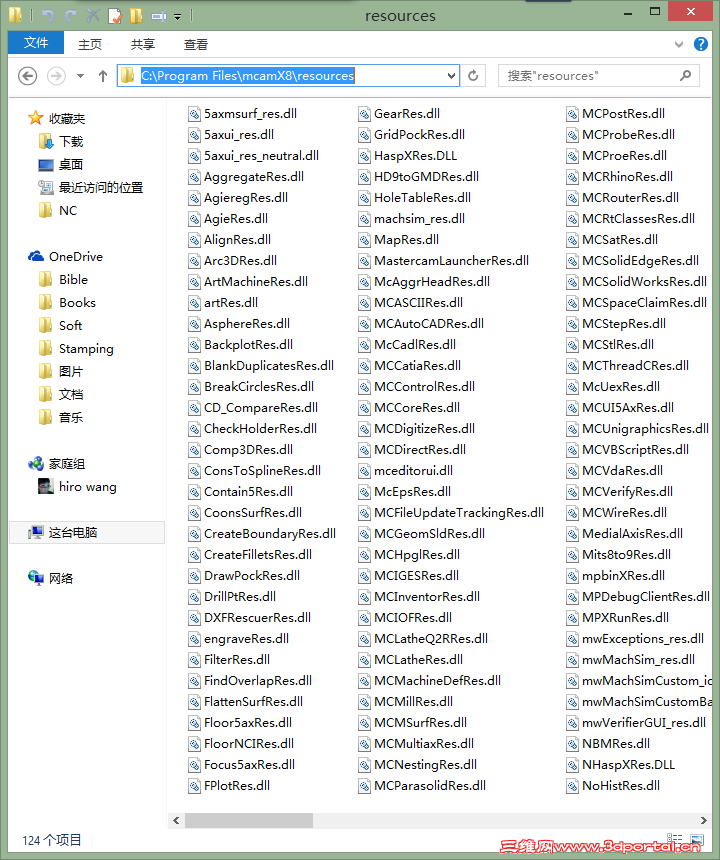Click the dll icon of HaspXRes.DLL
720x860 pixels.
tap(364, 156)
